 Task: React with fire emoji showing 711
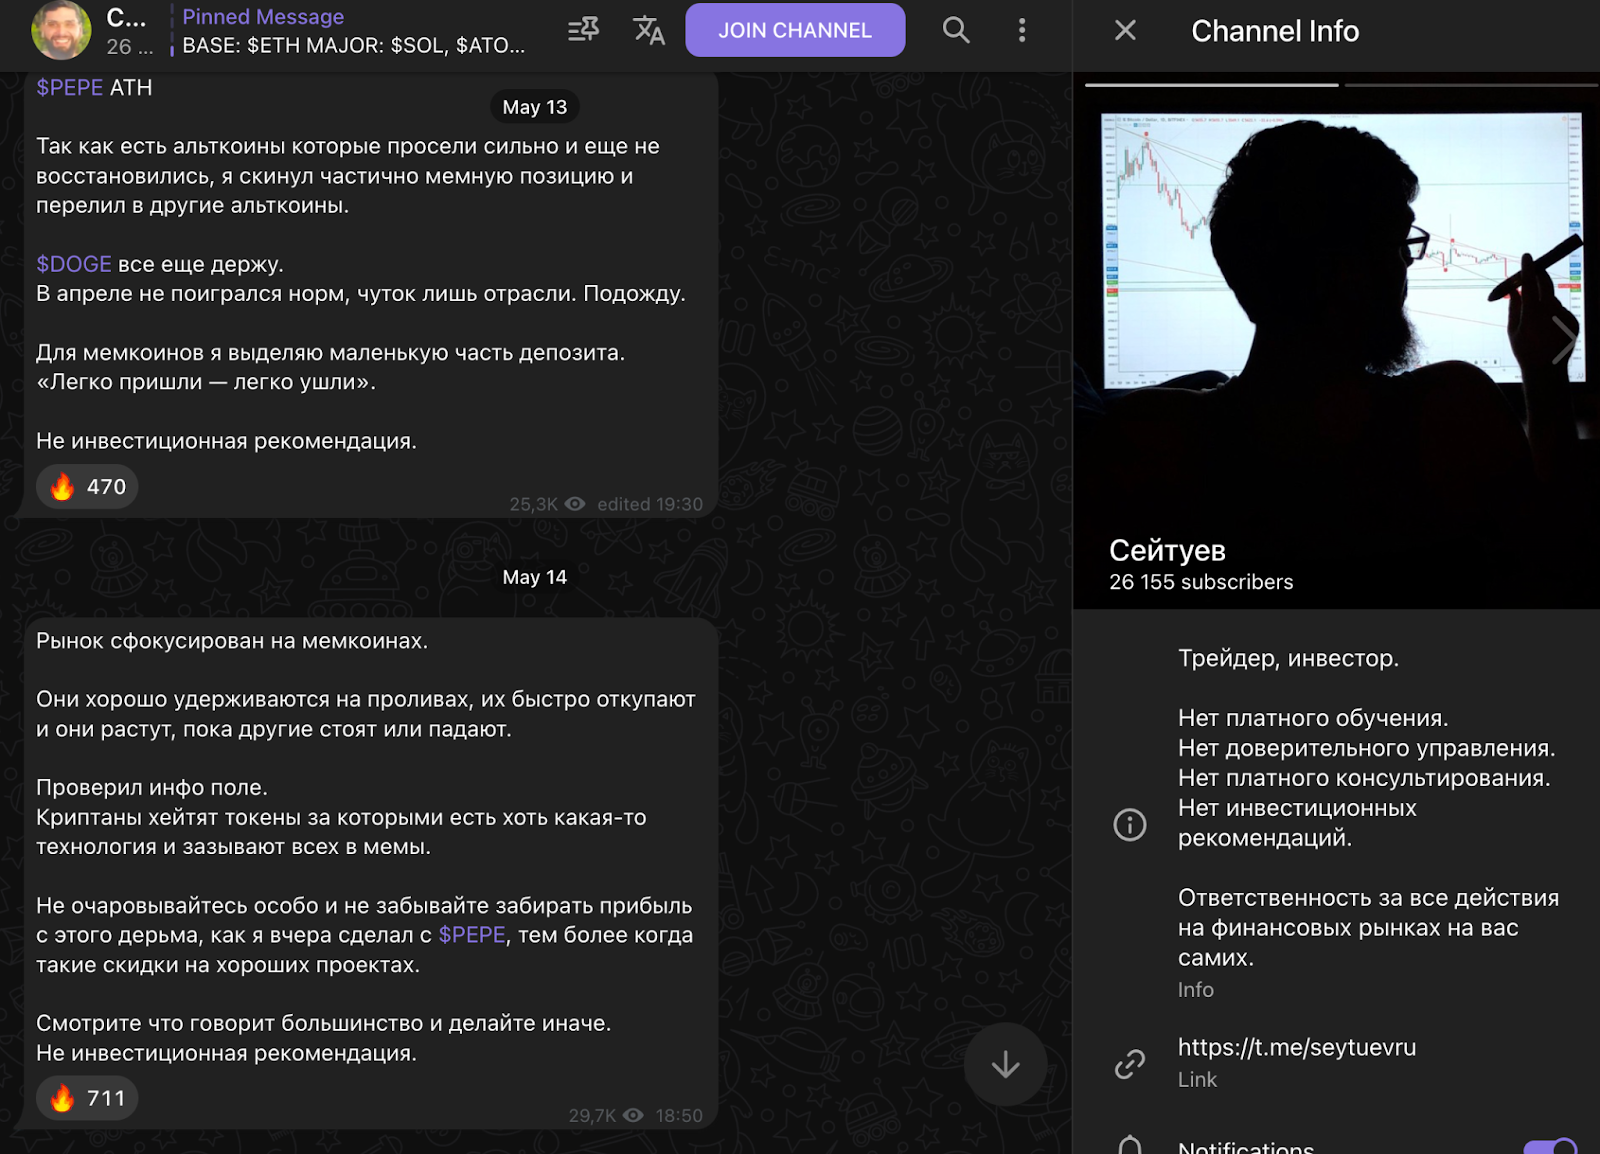pos(87,1098)
